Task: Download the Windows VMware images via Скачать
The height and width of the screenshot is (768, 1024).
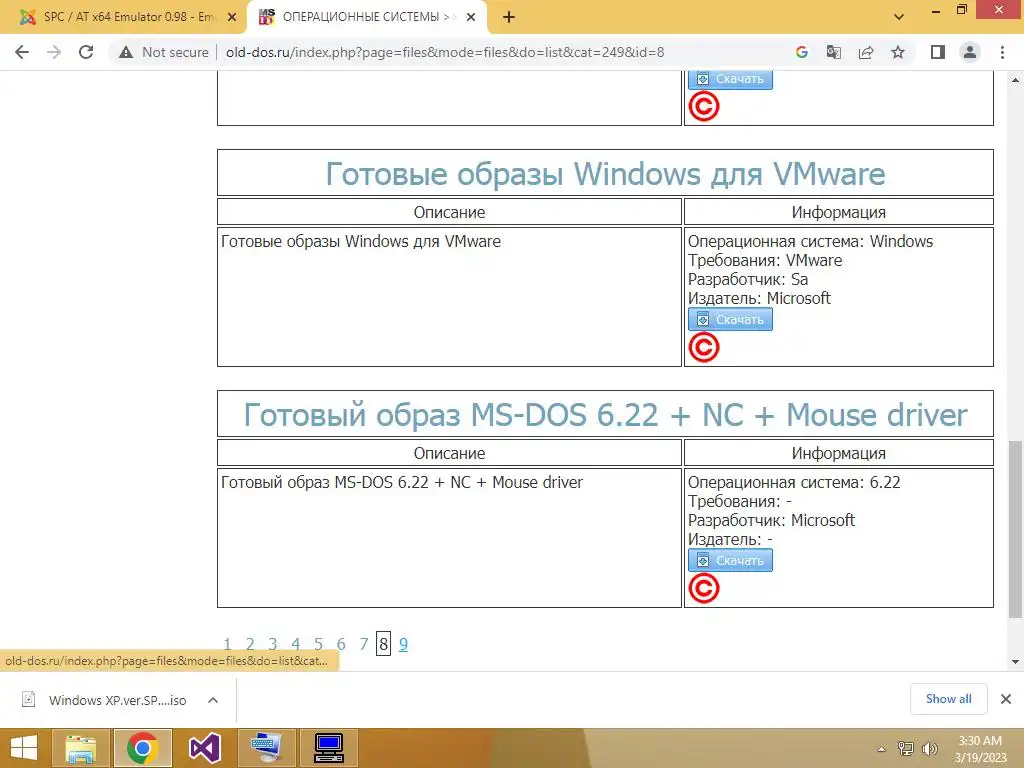Action: point(730,319)
